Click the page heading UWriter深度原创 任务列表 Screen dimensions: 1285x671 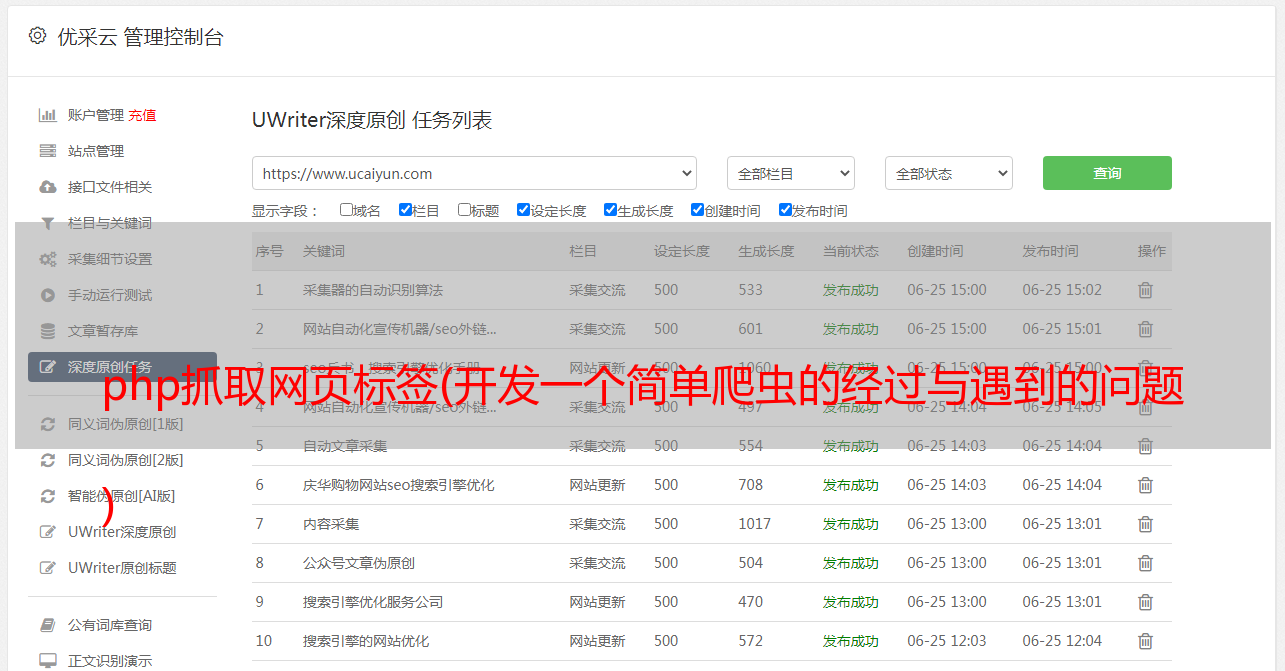coord(372,120)
